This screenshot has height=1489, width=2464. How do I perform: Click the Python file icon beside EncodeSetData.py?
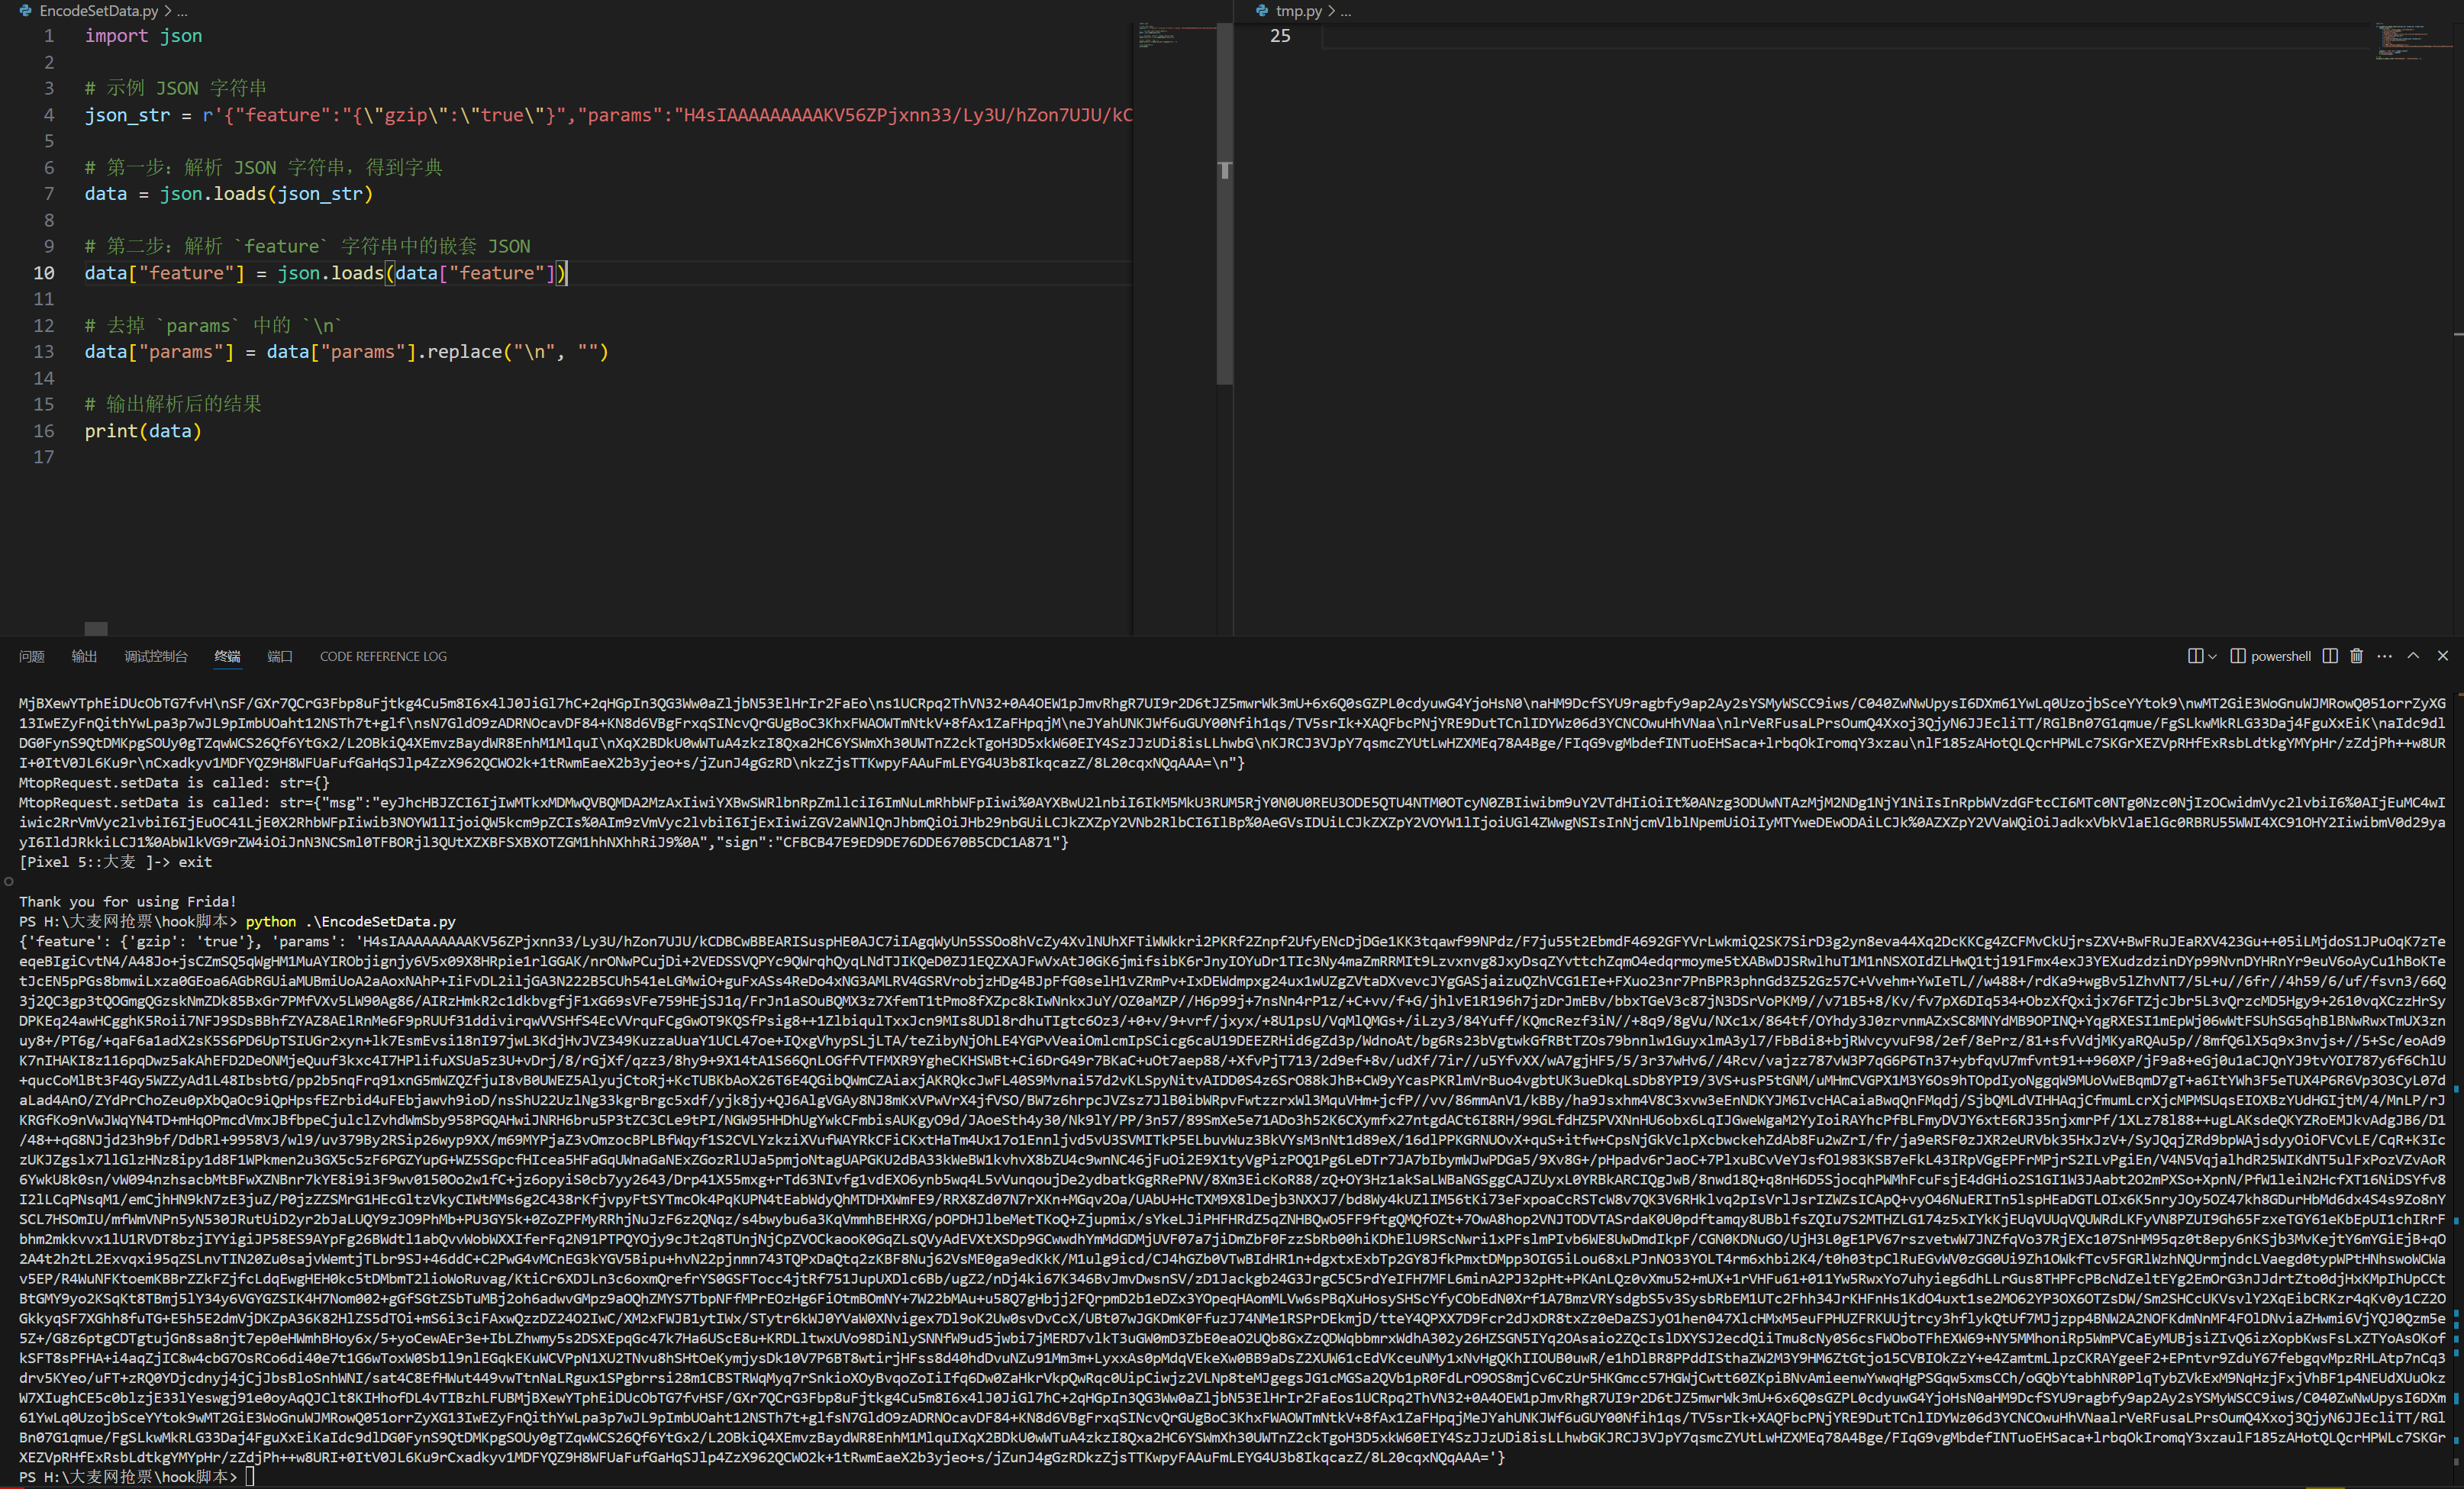click(x=25, y=11)
